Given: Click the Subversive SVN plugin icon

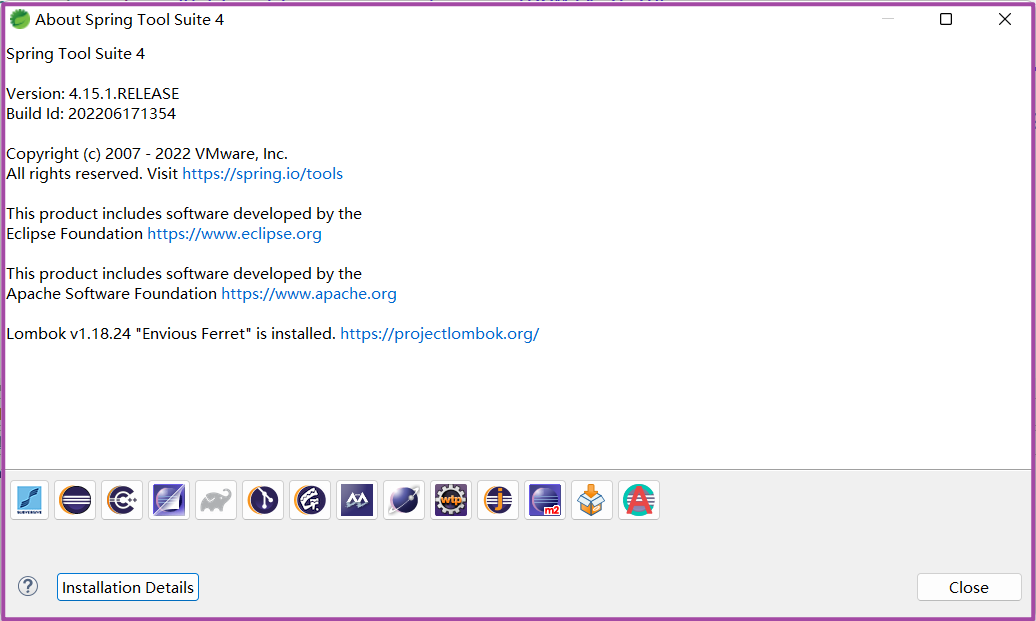Looking at the screenshot, I should (x=29, y=500).
